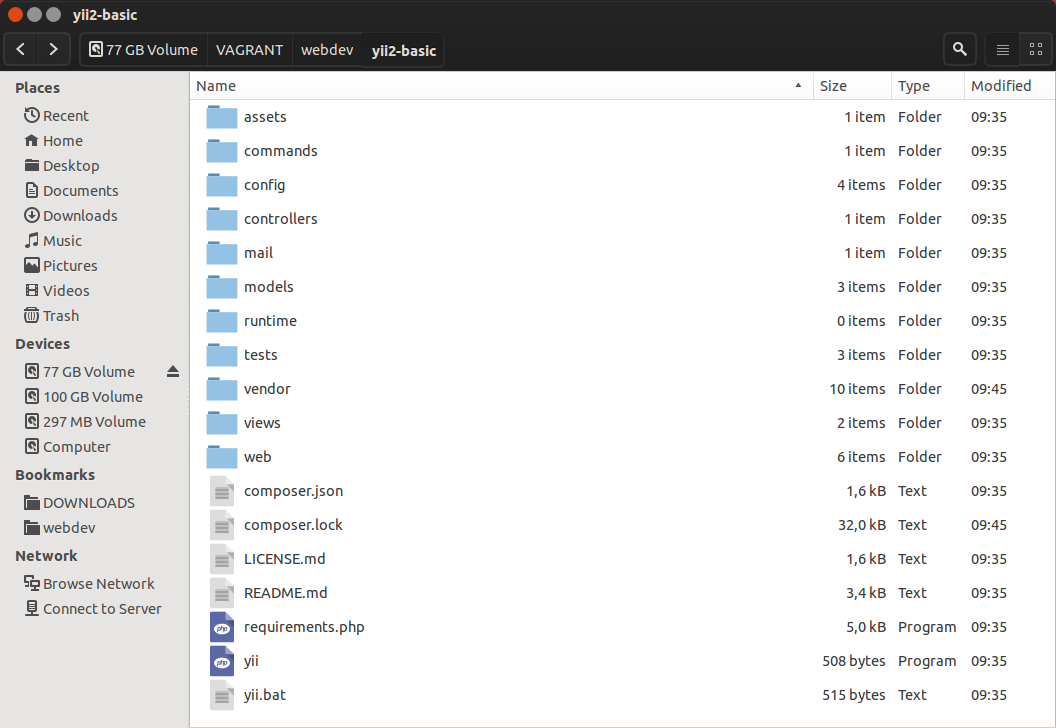Screen dimensions: 1056x728
Task: Open Trash in the sidebar
Action: (x=60, y=316)
